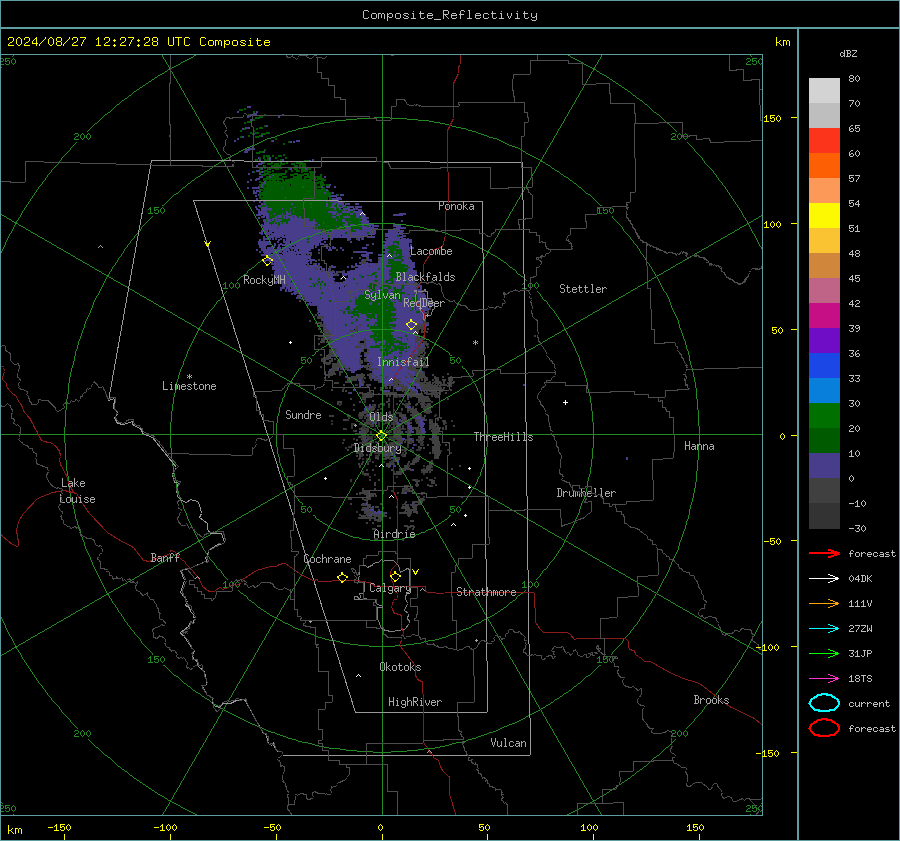
Task: Click the Lake Louise label
Action: [x=77, y=491]
